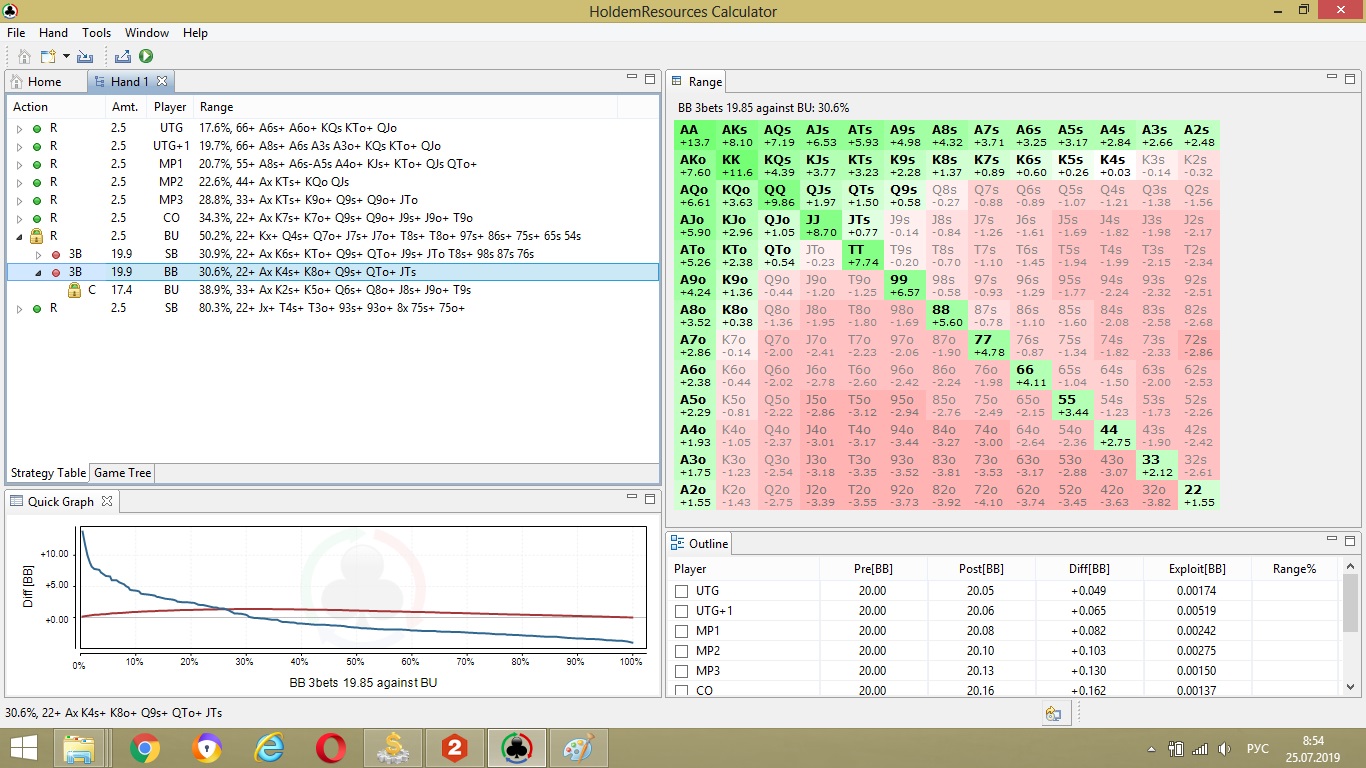Open the New hand dropdown arrow
The height and width of the screenshot is (768, 1366).
coord(66,57)
